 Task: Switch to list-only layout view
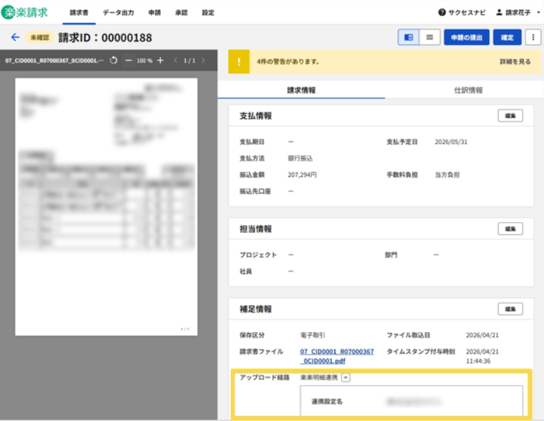[x=430, y=37]
